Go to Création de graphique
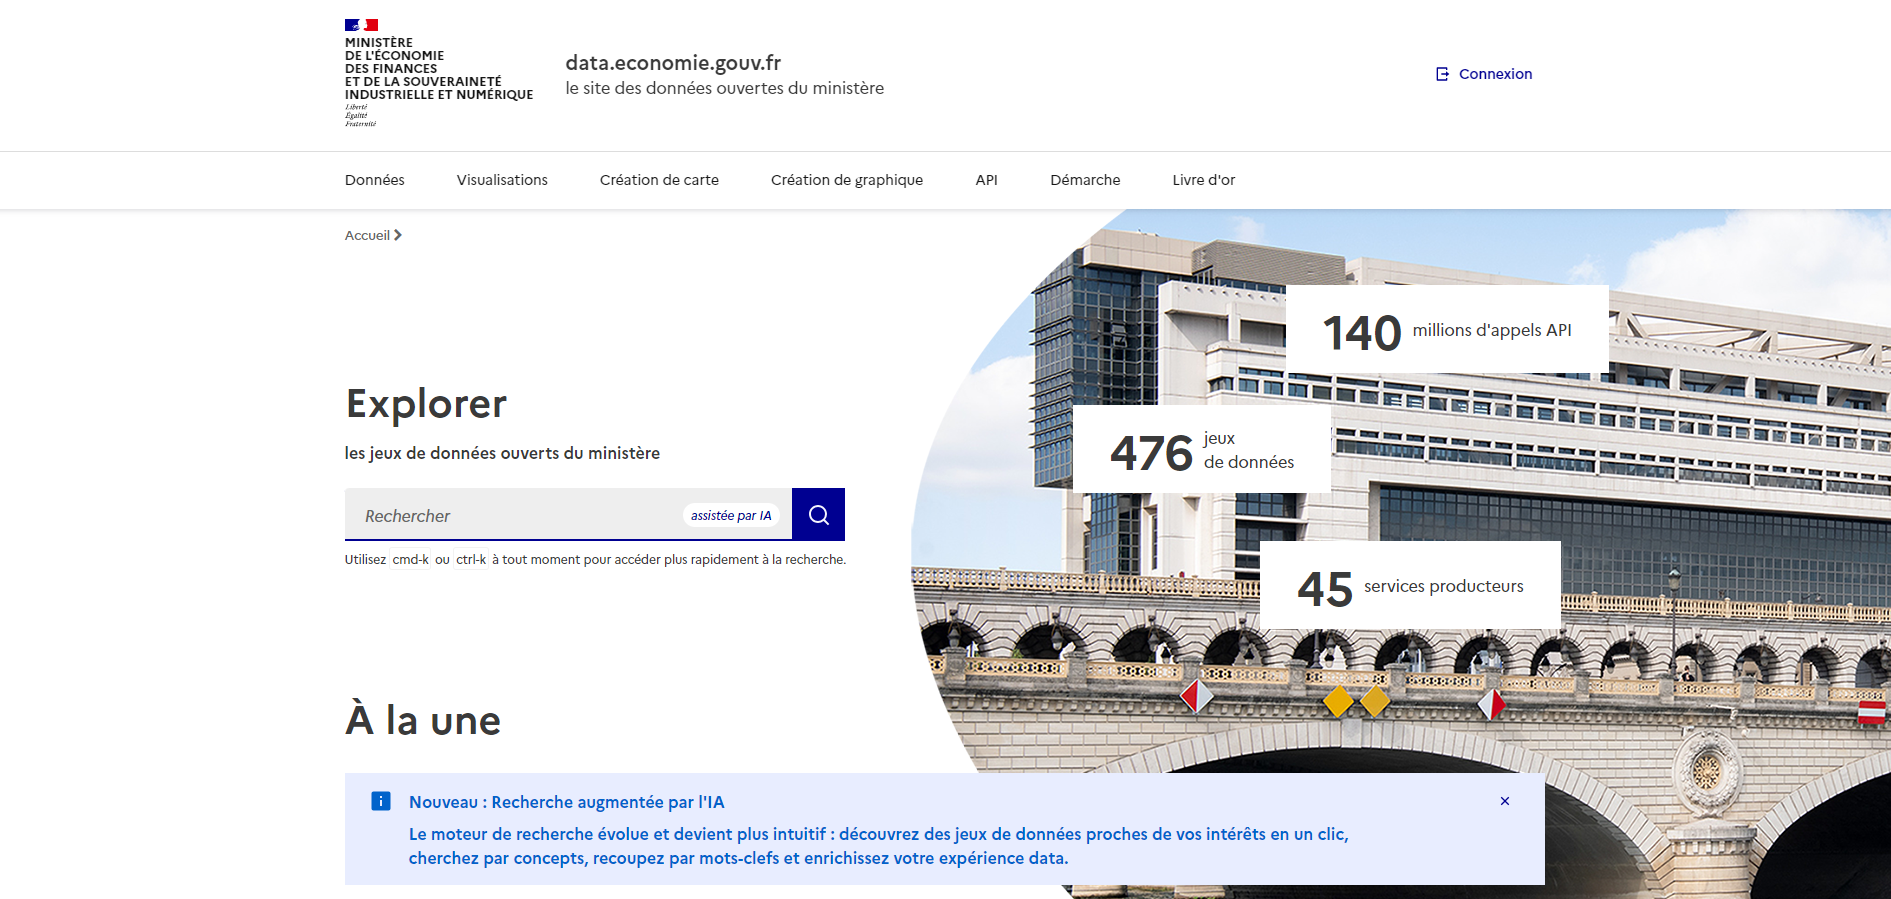The image size is (1891, 899). tap(847, 180)
